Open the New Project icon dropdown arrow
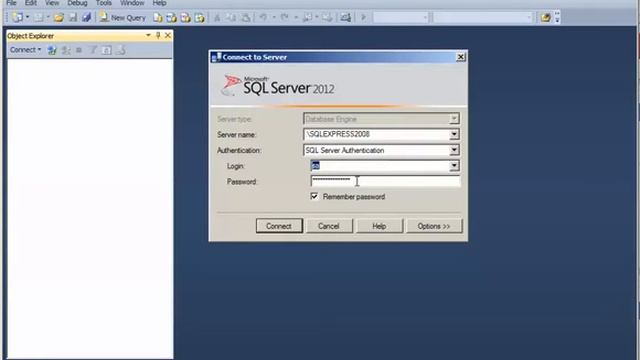 pyautogui.click(x=27, y=18)
